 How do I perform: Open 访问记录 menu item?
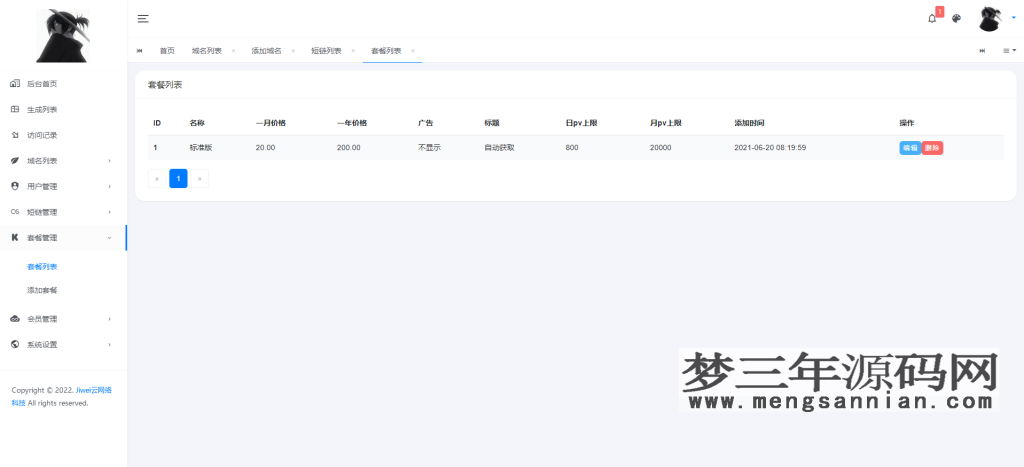(63, 135)
